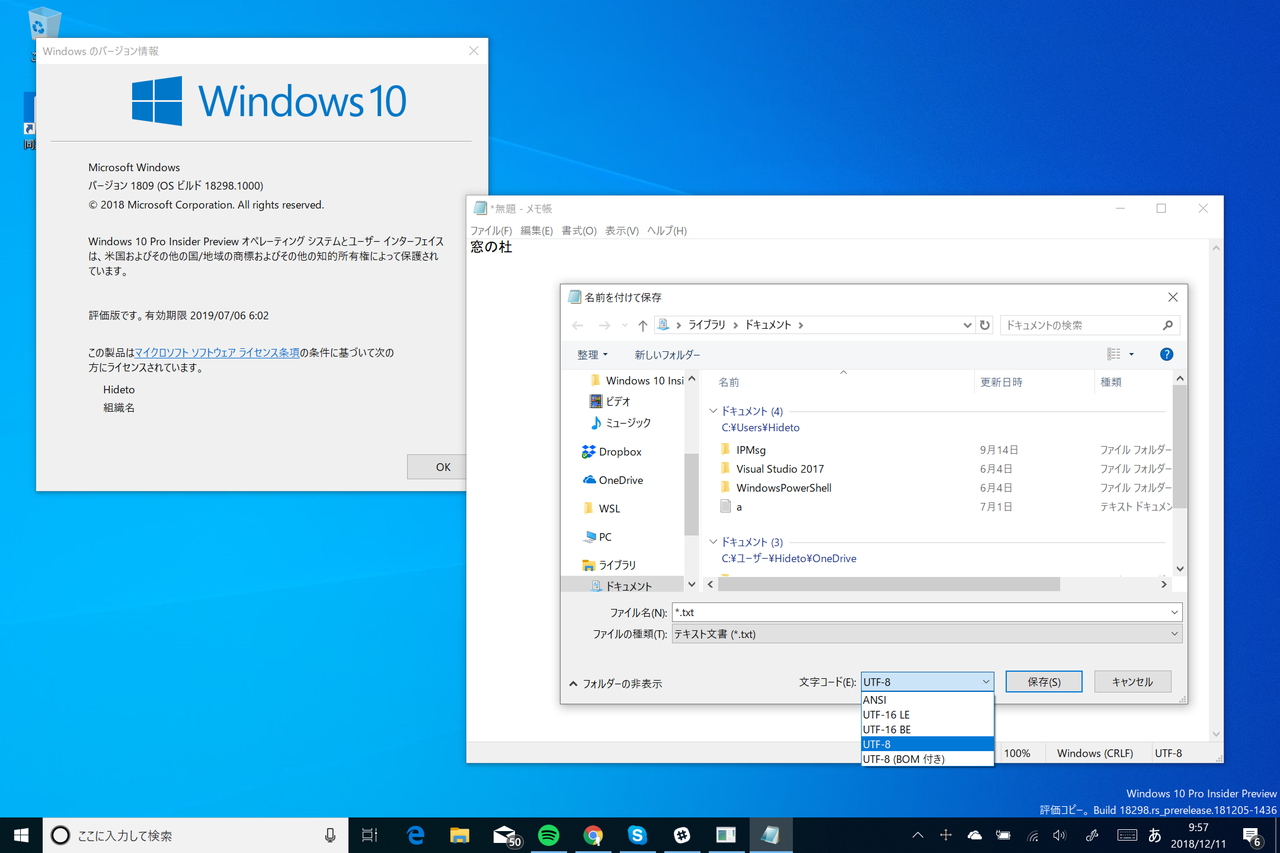The width and height of the screenshot is (1280, 853).
Task: Select UTF-16 LE in the encoding dropdown
Action: 886,714
